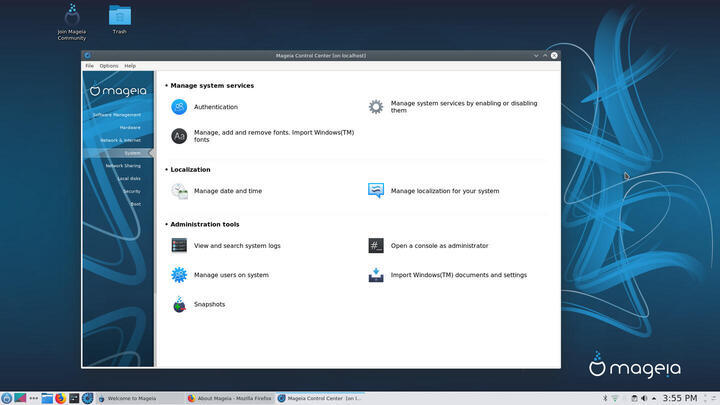Click the 3:55 PM clock
Image resolution: width=720 pixels, height=405 pixels.
(680, 398)
